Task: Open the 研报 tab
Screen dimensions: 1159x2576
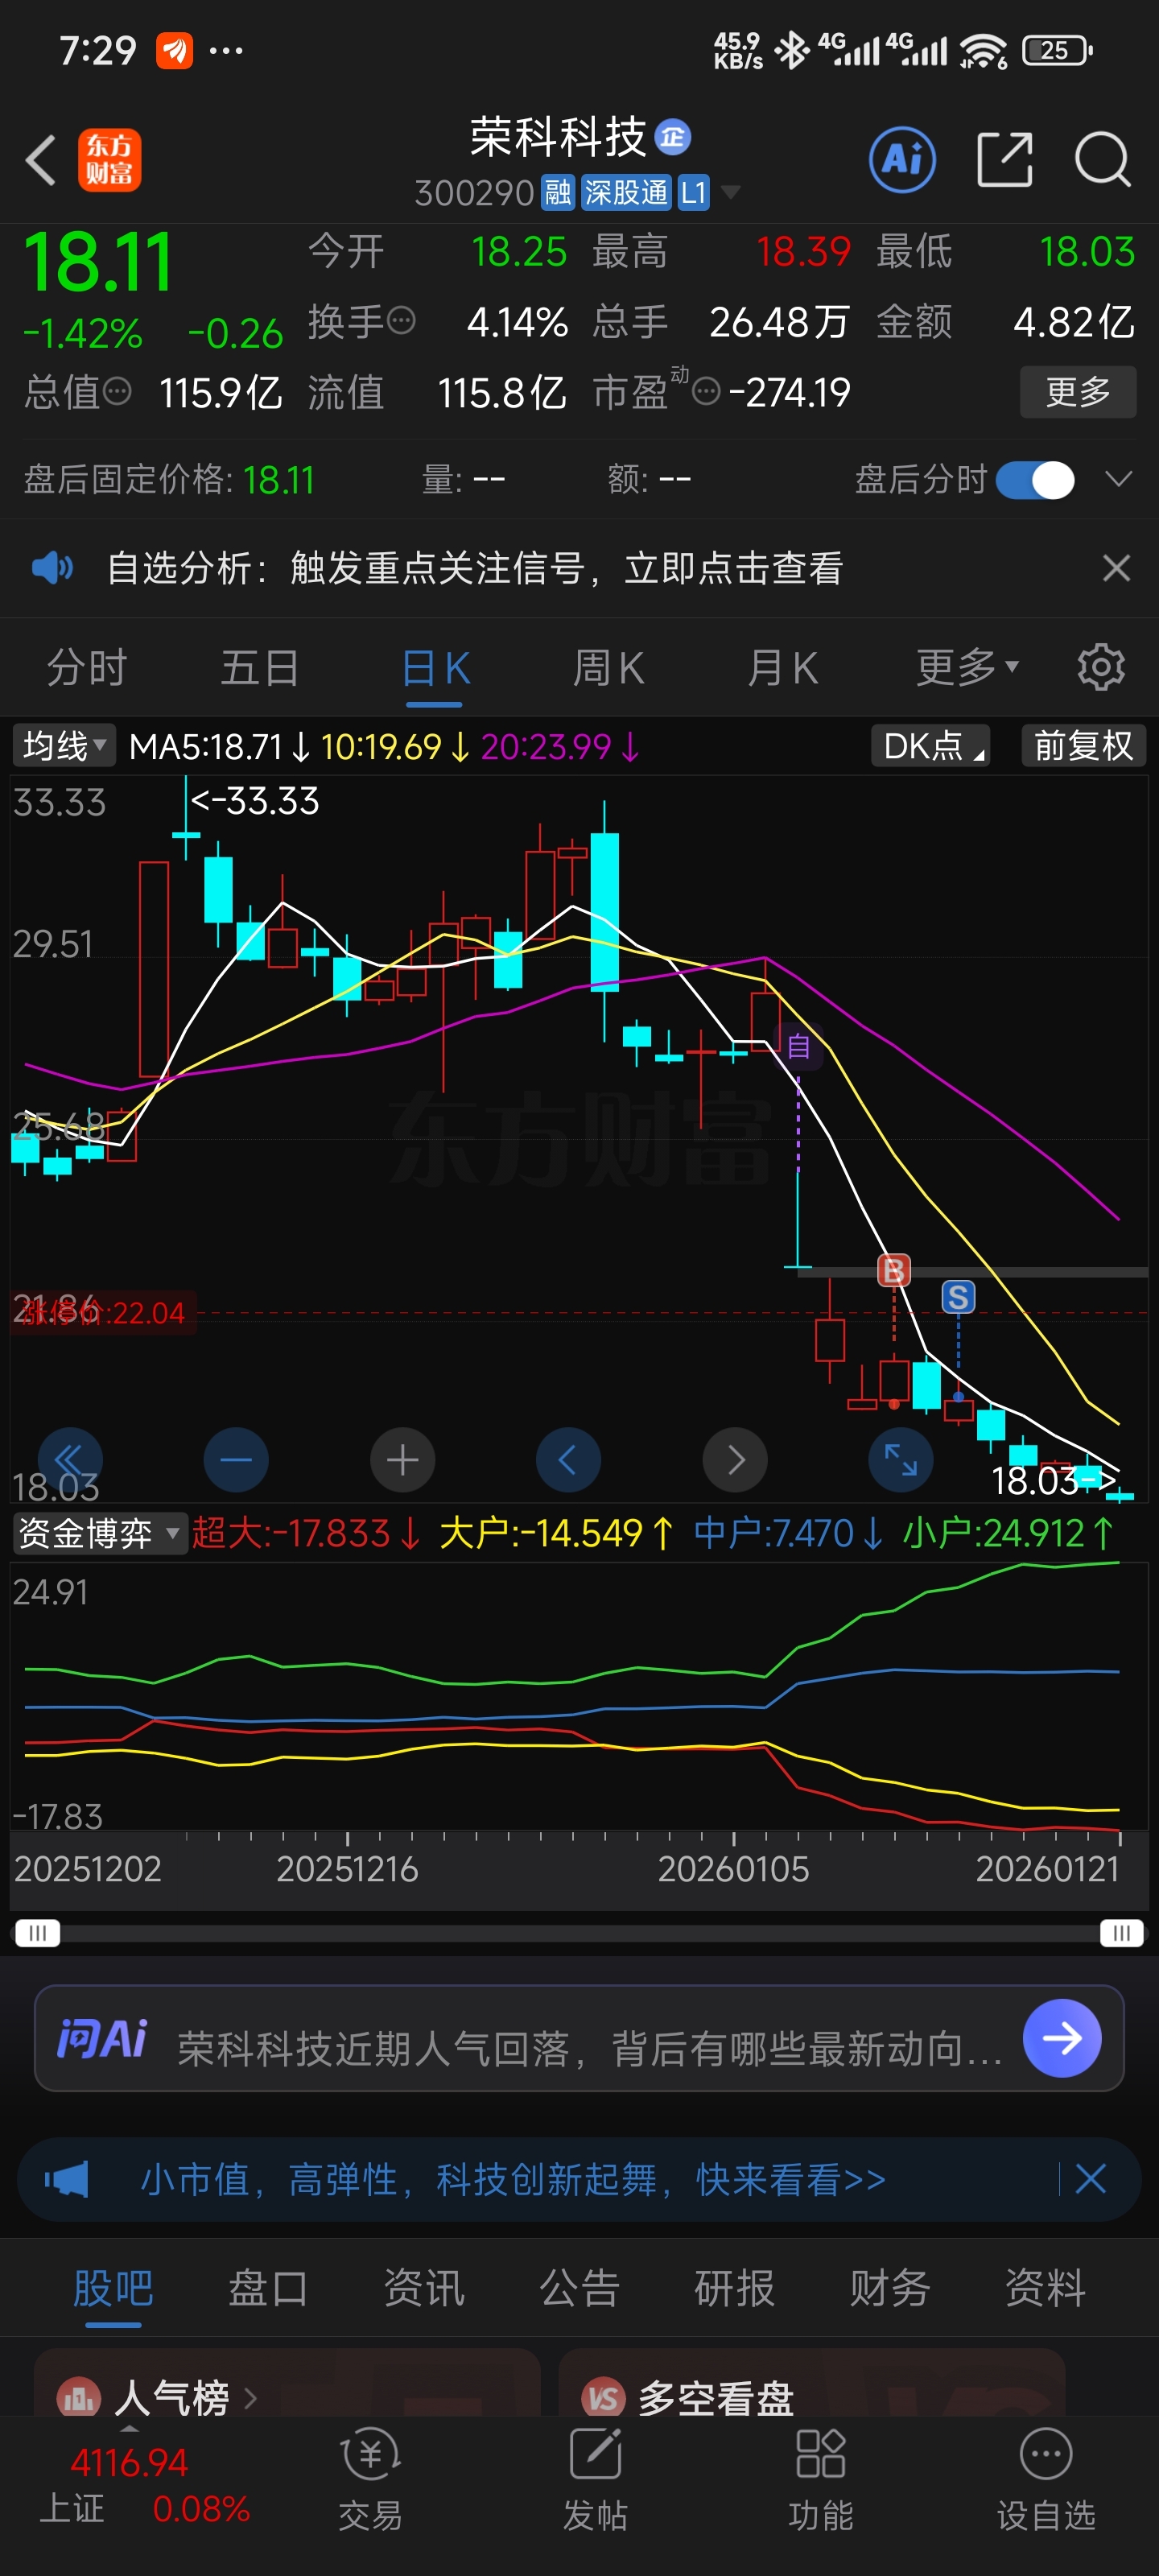Action: pyautogui.click(x=735, y=2287)
